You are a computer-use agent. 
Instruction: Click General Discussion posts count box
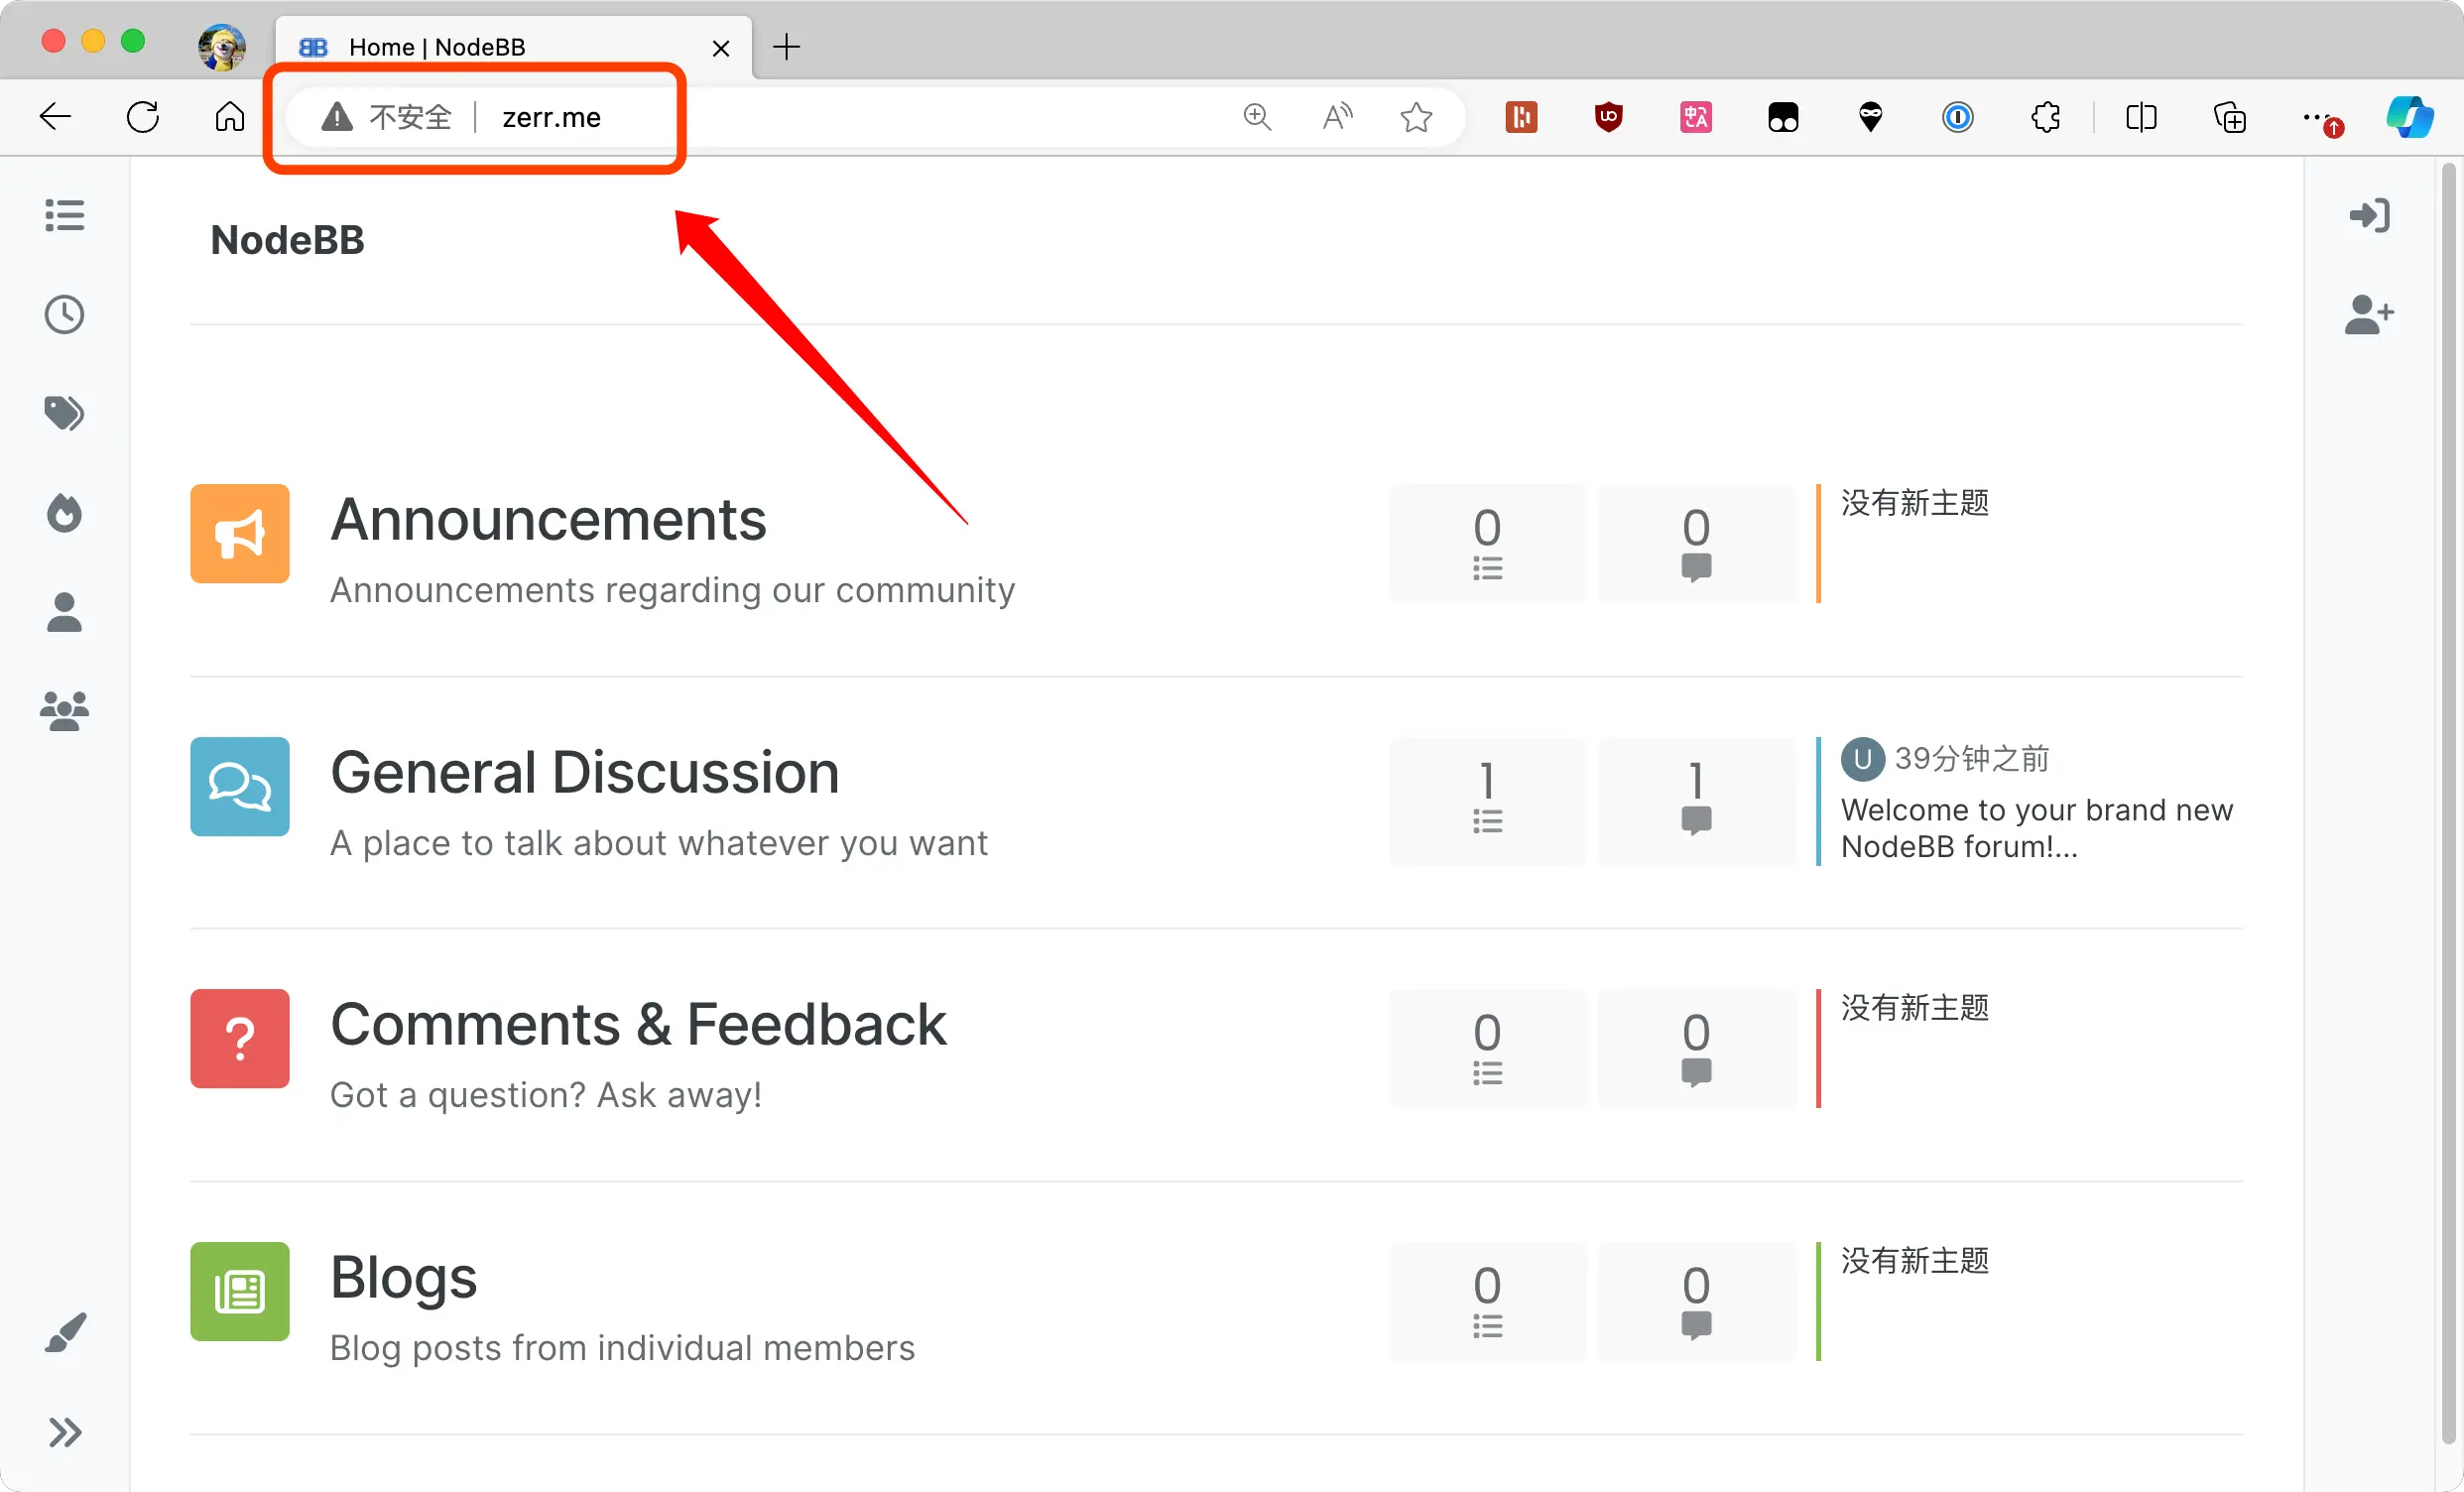coord(1696,801)
